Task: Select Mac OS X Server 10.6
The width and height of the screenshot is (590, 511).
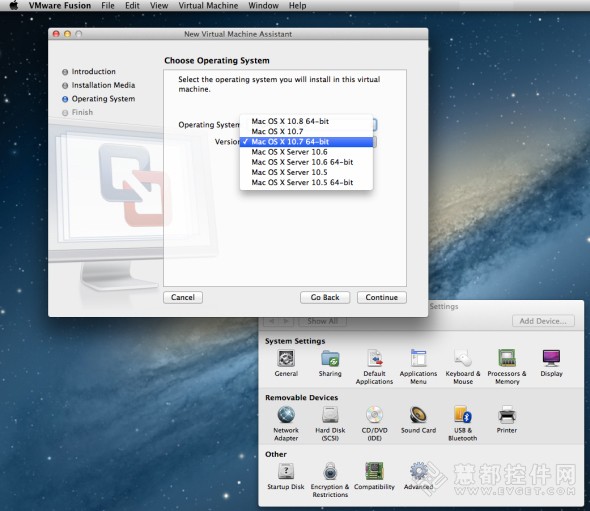Action: point(307,152)
